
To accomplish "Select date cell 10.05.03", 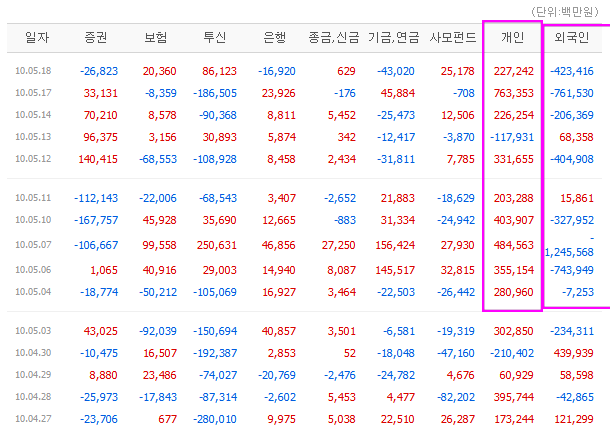I will (x=33, y=331).
